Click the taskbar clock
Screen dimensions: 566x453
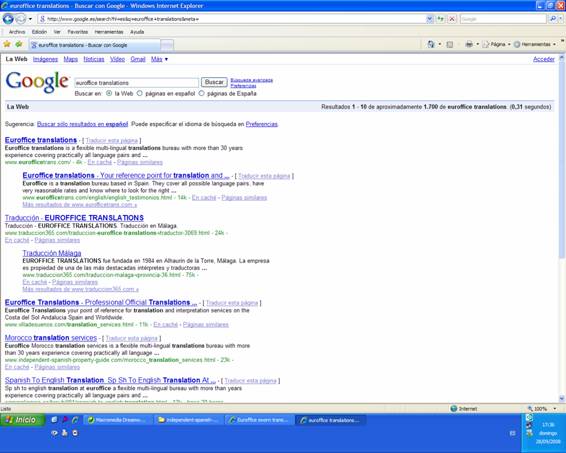click(548, 433)
